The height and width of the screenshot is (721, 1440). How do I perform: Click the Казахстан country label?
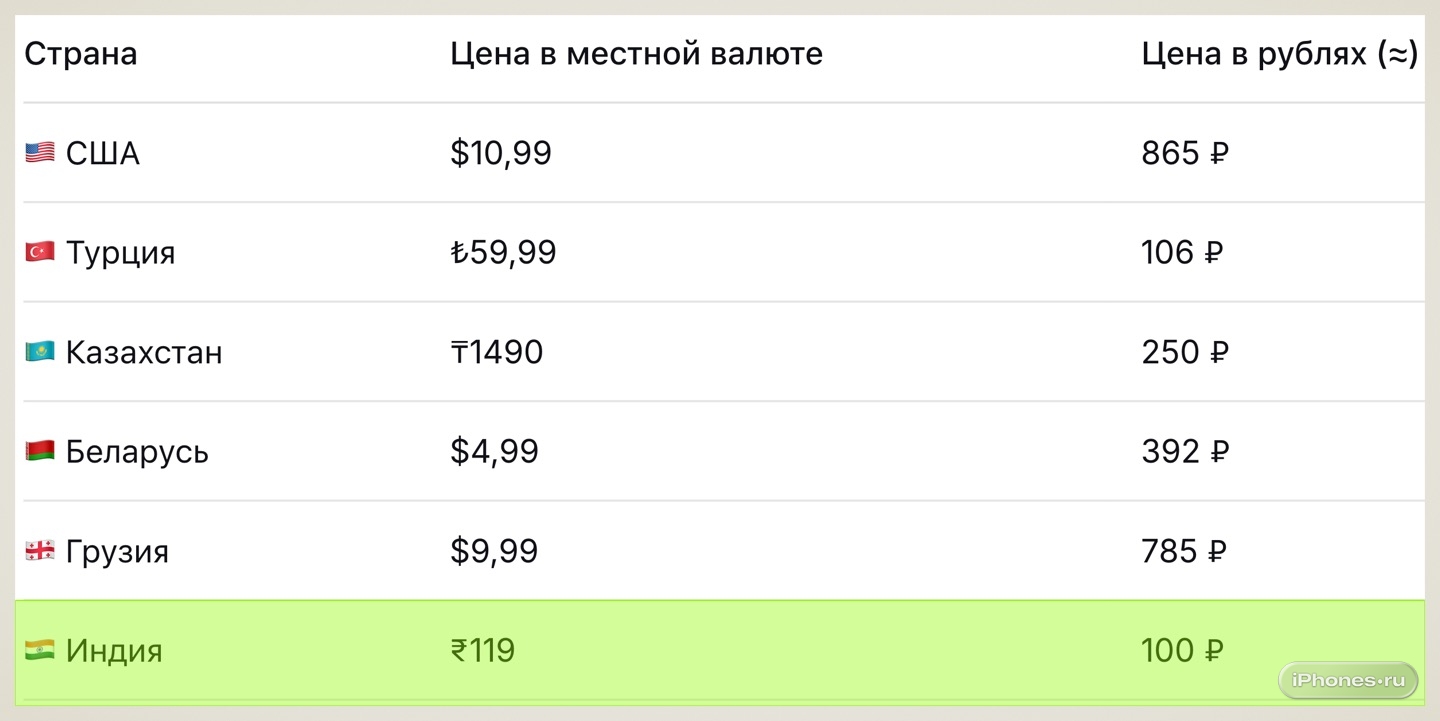(x=144, y=352)
